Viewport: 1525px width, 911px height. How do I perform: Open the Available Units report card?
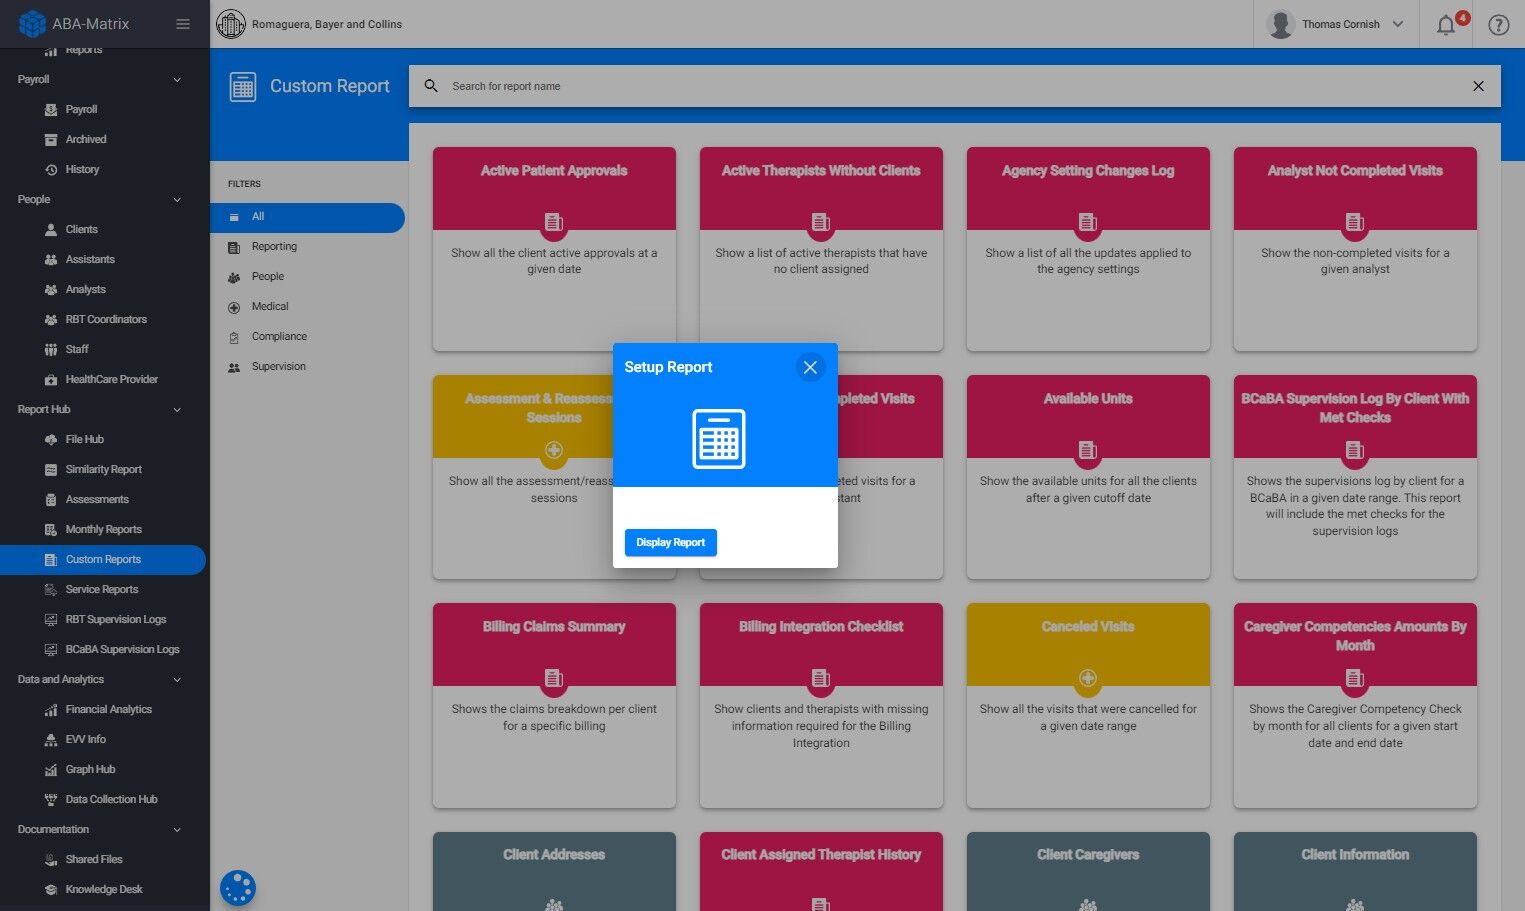(1088, 477)
